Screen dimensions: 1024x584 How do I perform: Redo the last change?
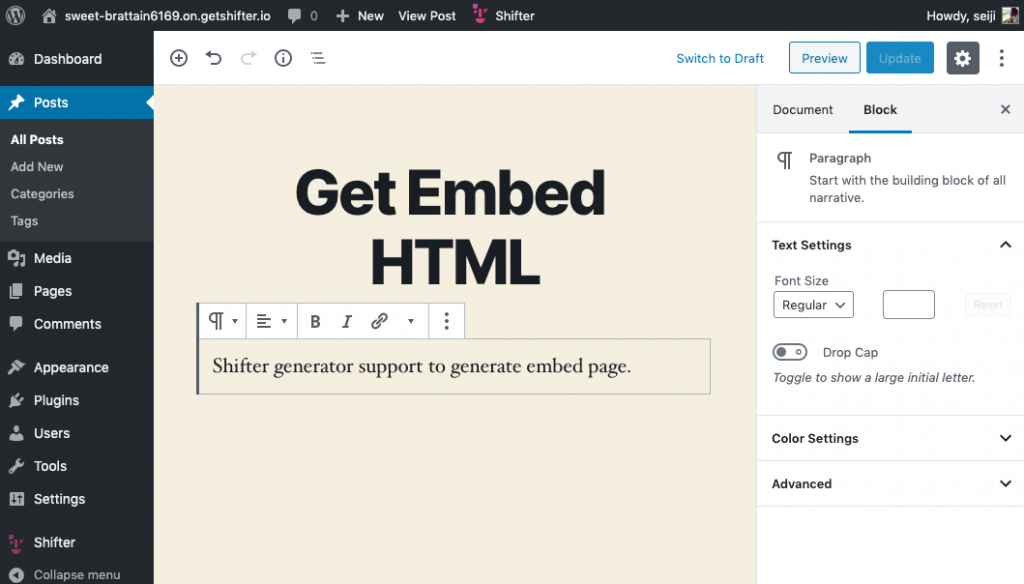pyautogui.click(x=248, y=58)
